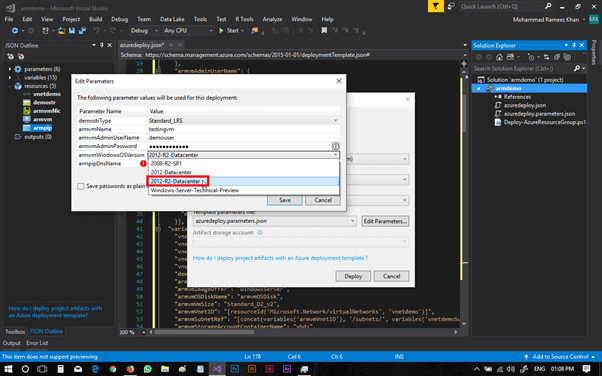
Task: Open the Build menu
Action: click(96, 19)
